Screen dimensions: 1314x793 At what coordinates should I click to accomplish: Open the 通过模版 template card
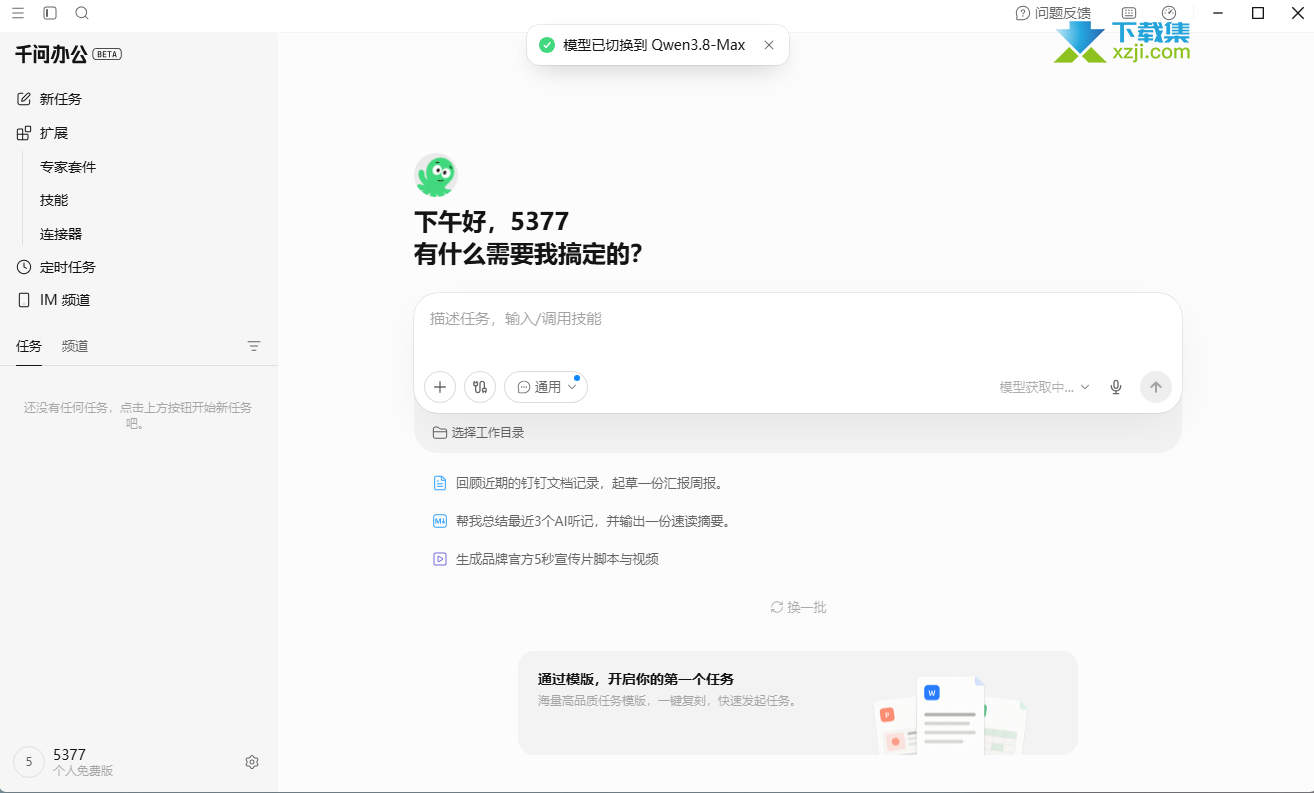tap(798, 703)
